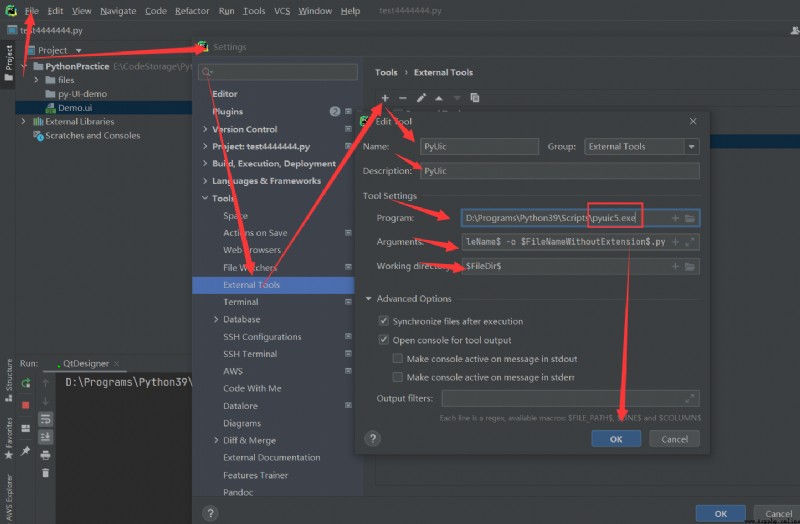Select SSH Configurations in settings tree

(262, 337)
